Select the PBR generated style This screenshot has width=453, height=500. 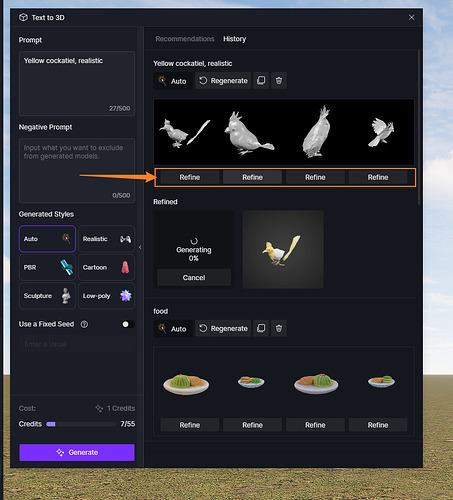pos(47,267)
